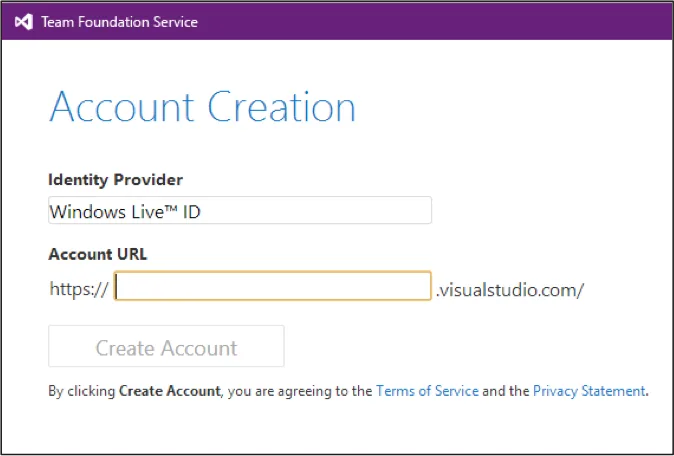Select the Windows Live ID identity provider field
Screen dimensions: 674x456
click(240, 210)
